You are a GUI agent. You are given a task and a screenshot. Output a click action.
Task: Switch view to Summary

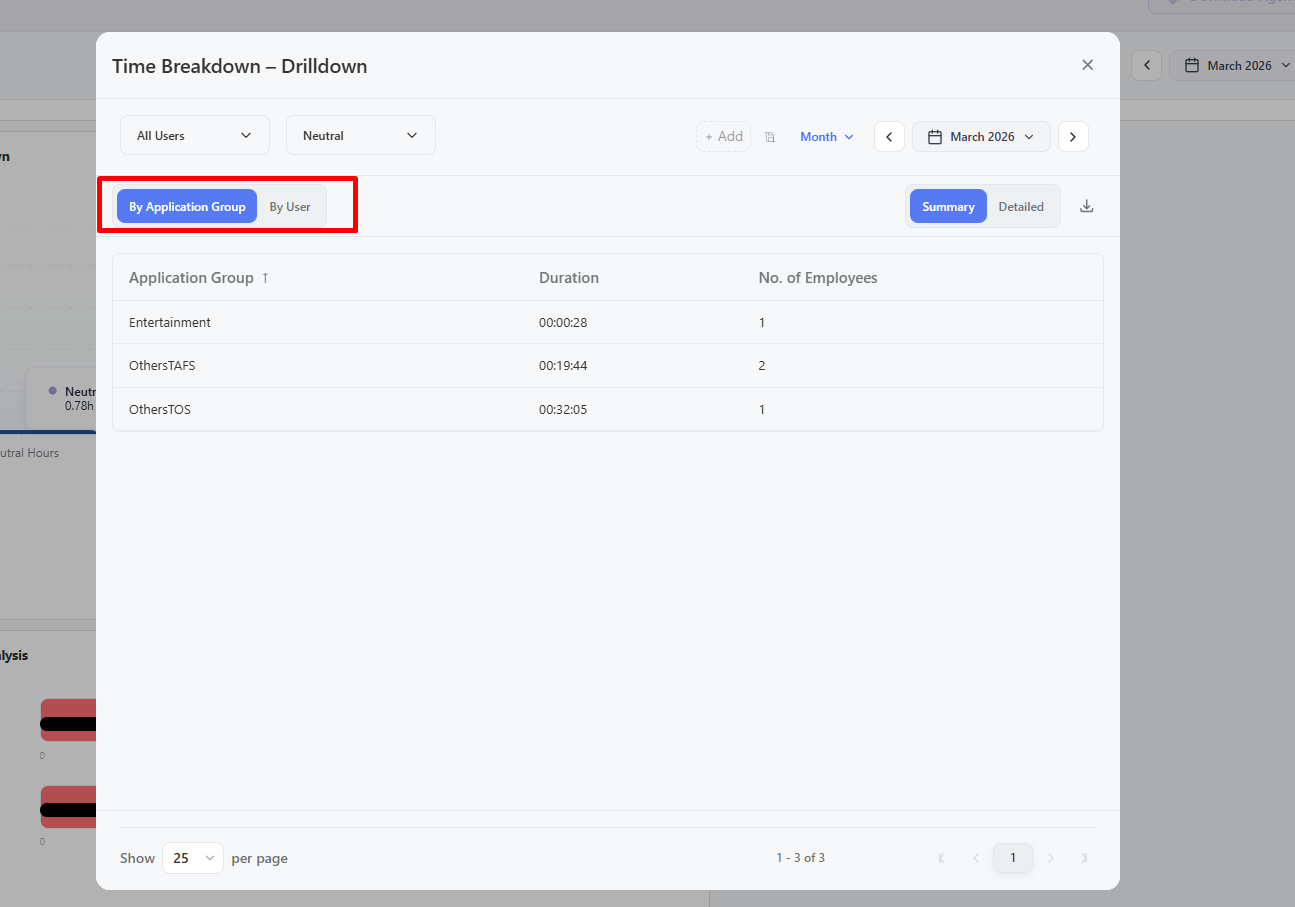(x=948, y=207)
